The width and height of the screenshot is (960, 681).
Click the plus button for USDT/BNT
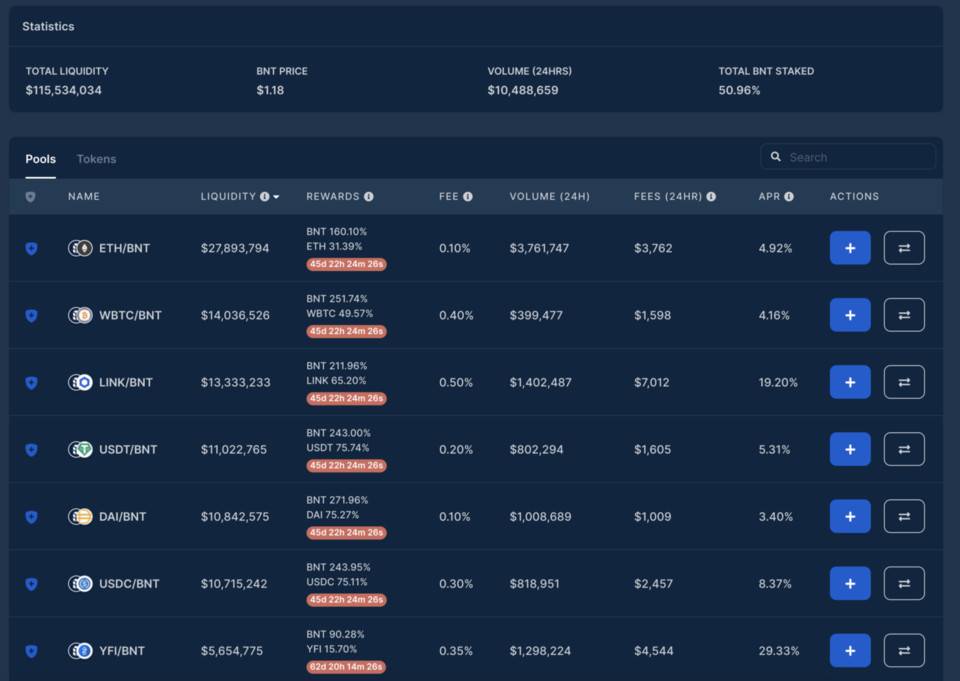(x=850, y=449)
